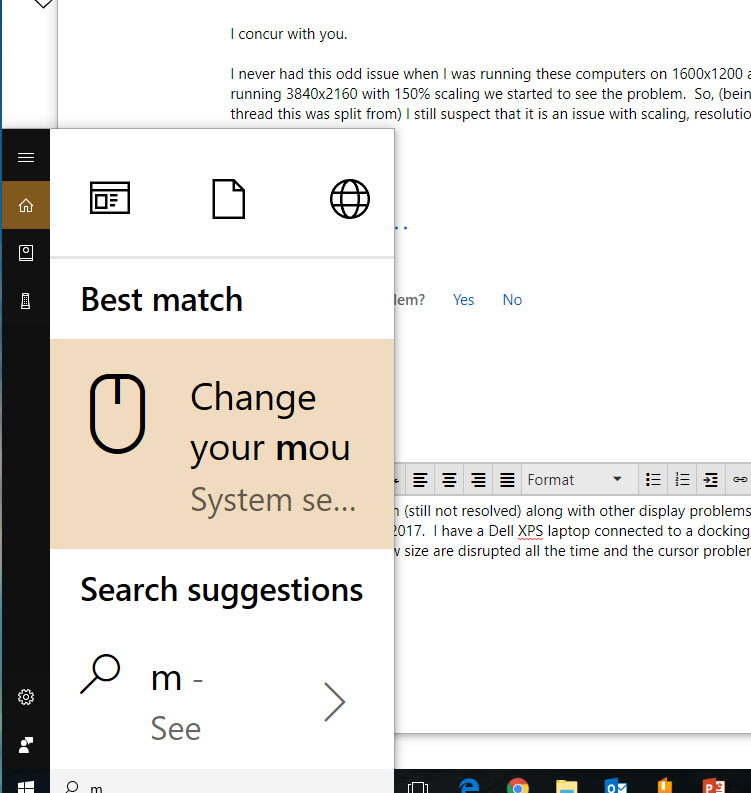Viewport: 751px width, 793px height.
Task: Expand the 'm' web search suggestion arrow
Action: (334, 702)
